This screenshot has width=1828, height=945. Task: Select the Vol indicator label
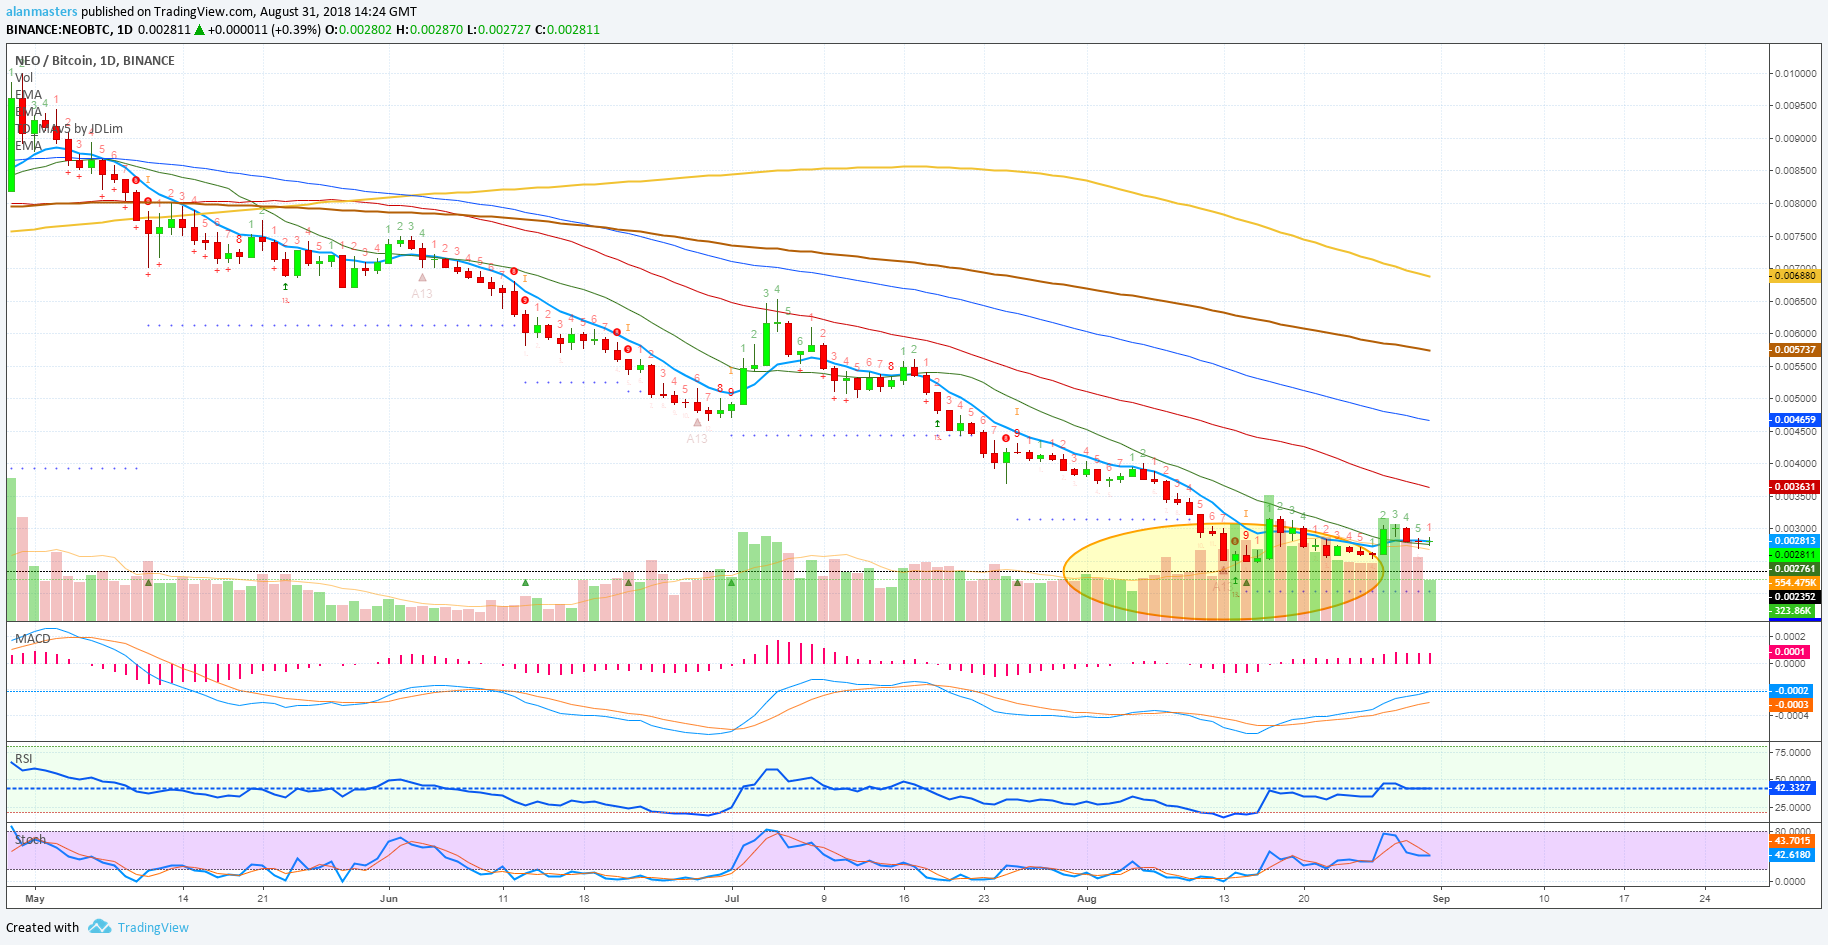[x=24, y=77]
